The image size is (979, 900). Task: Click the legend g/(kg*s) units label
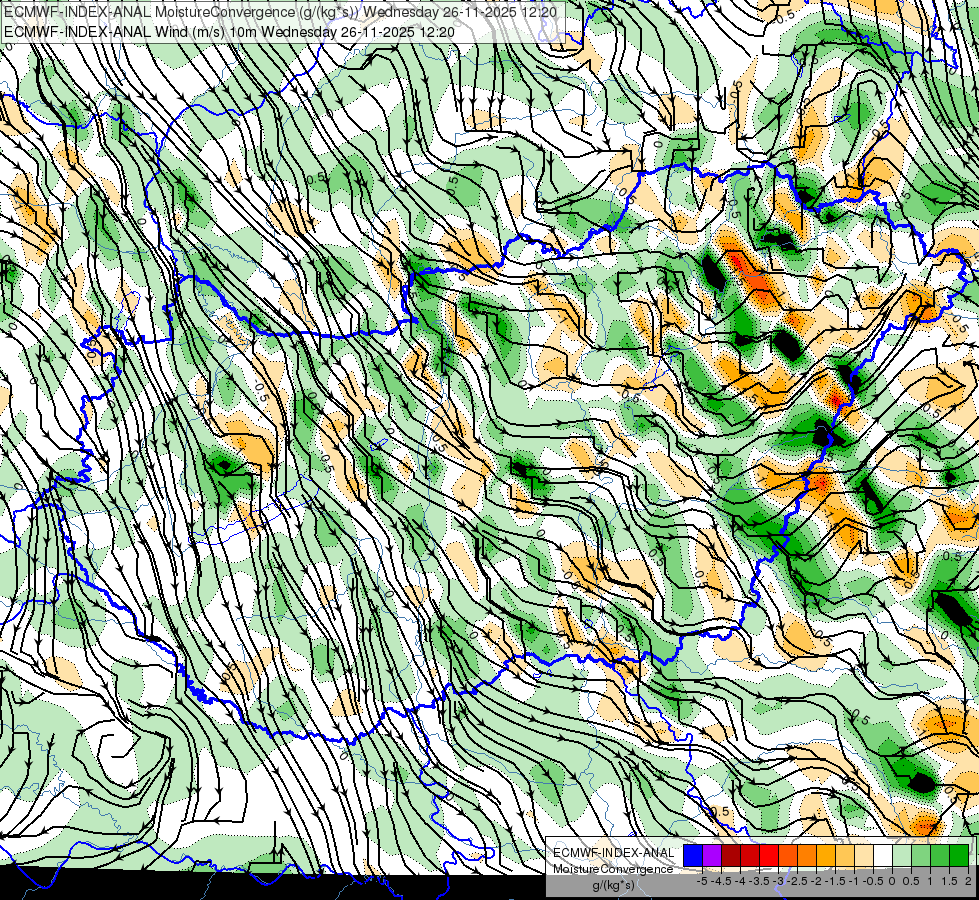pos(613,885)
